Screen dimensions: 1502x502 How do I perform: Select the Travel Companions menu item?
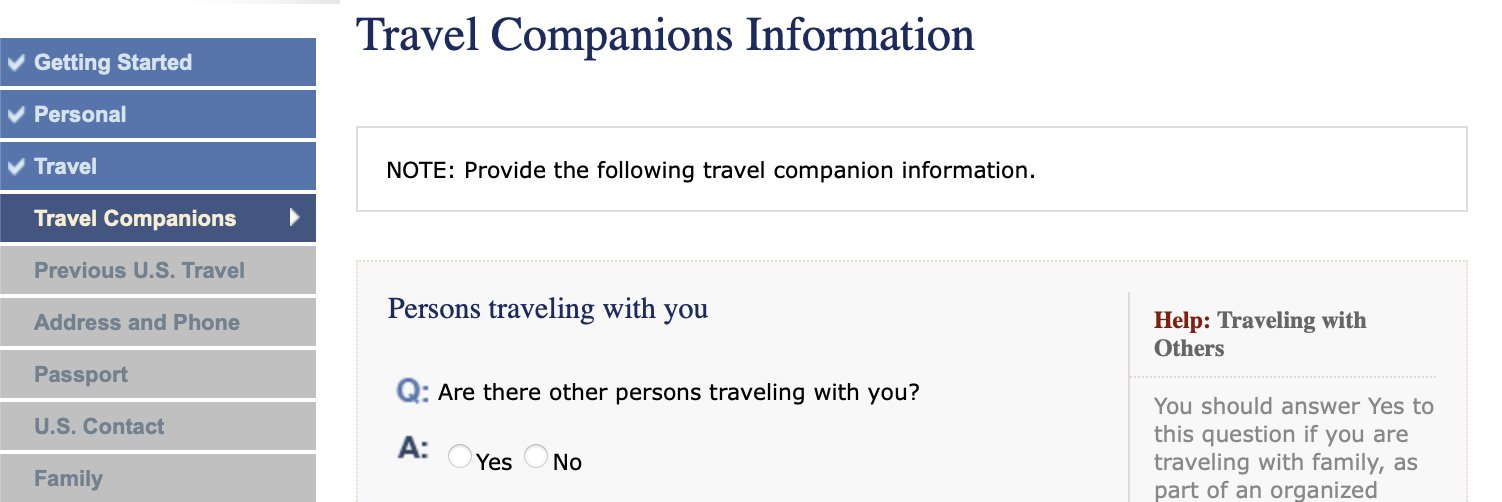click(158, 218)
